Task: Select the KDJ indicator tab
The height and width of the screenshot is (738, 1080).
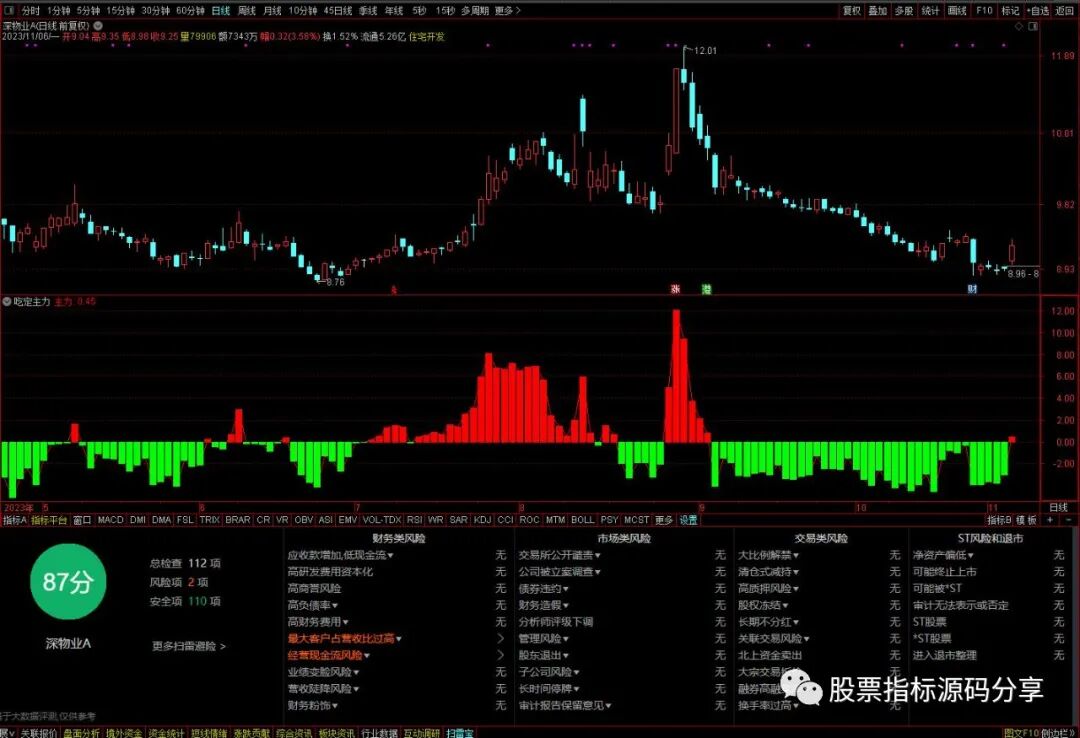Action: (482, 520)
